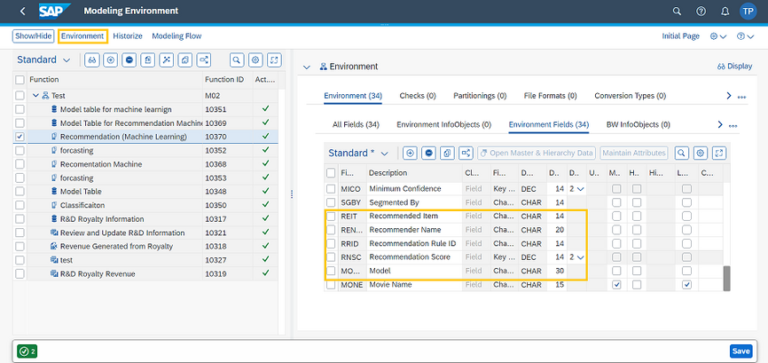The image size is (768, 363).
Task: Click the Environment toolbar button
Action: 83,36
